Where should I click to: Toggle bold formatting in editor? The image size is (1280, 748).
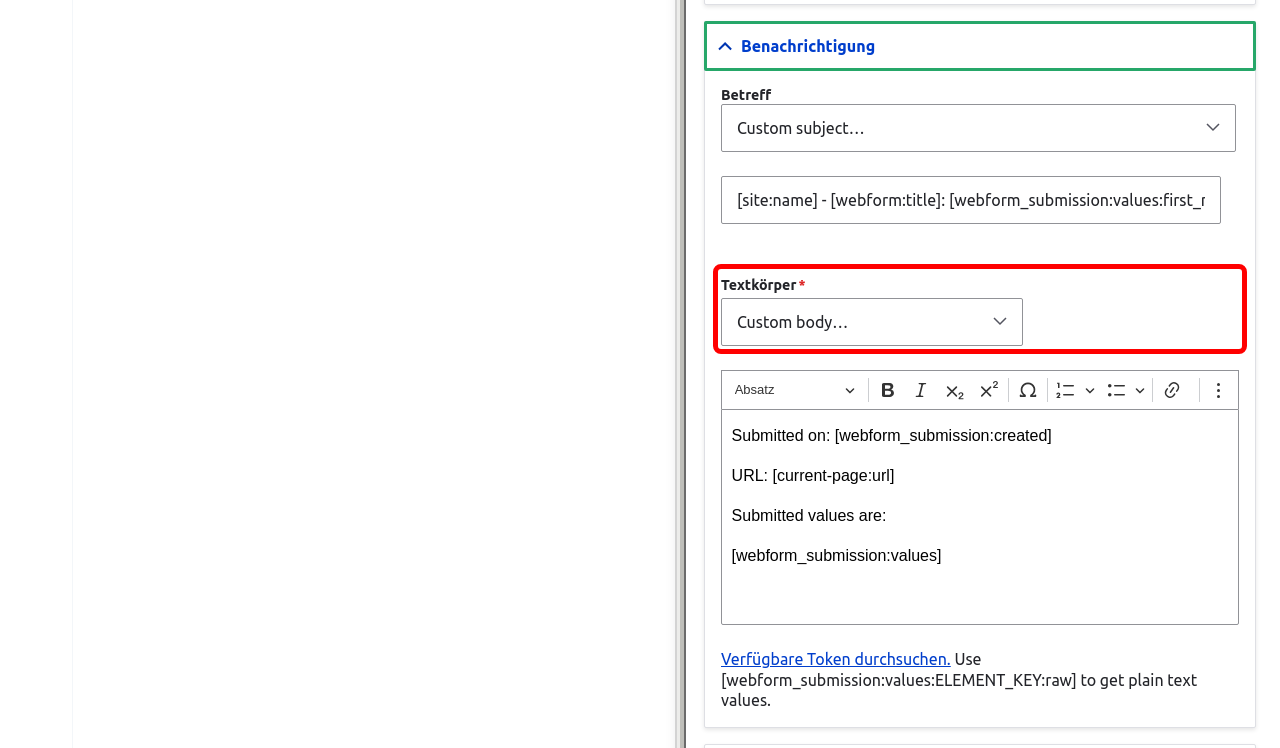pos(887,390)
